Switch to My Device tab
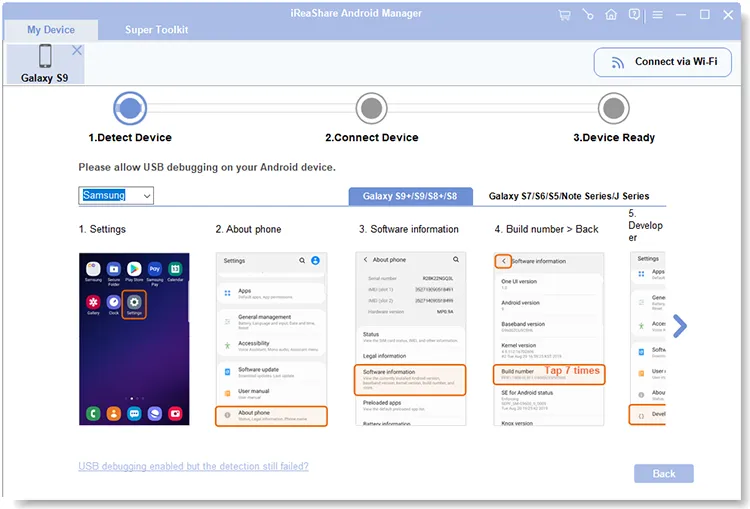 [51, 30]
